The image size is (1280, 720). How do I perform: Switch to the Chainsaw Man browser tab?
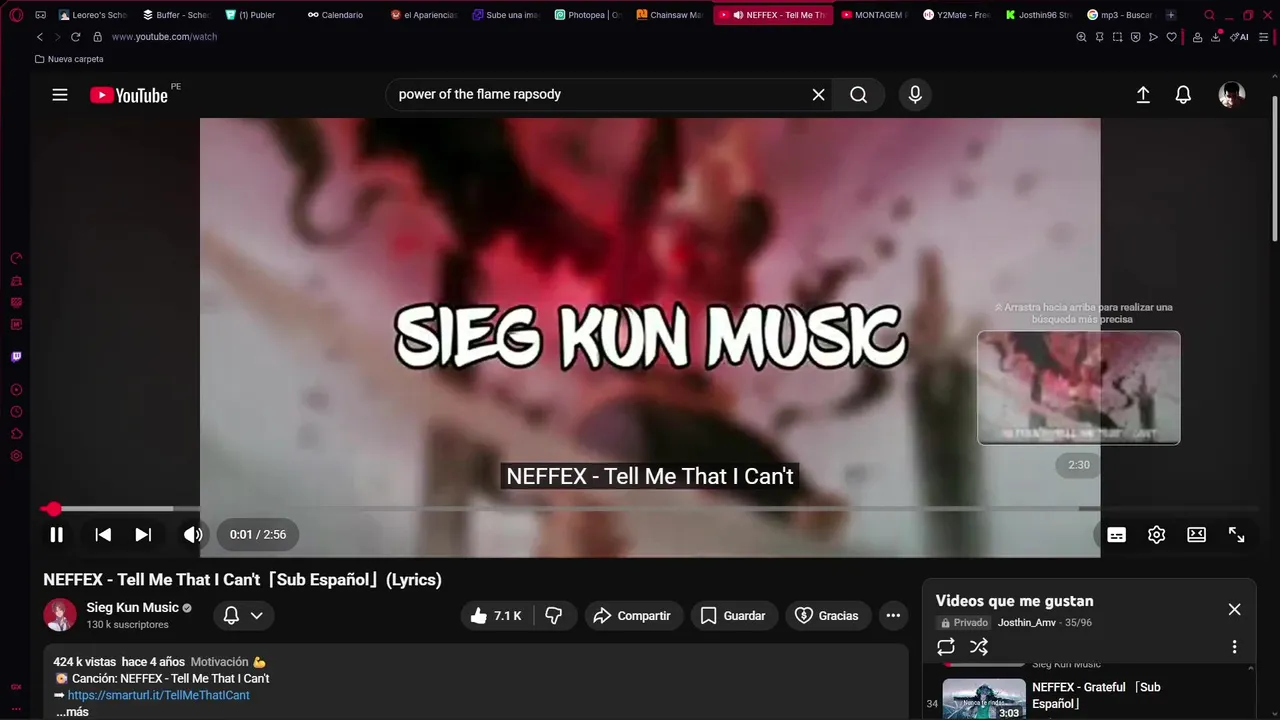click(670, 15)
